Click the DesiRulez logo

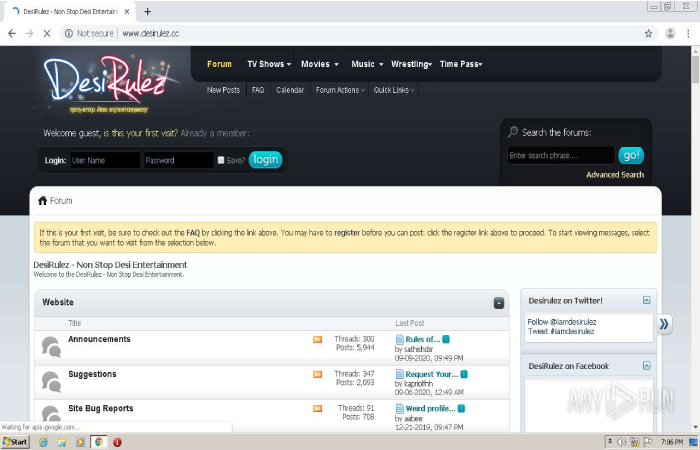[106, 83]
